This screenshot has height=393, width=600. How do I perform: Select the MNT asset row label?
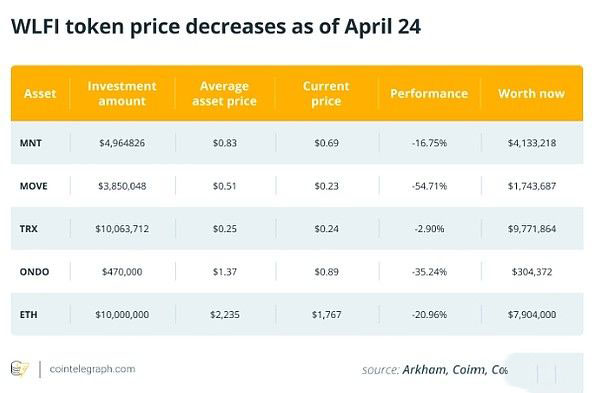click(x=31, y=143)
